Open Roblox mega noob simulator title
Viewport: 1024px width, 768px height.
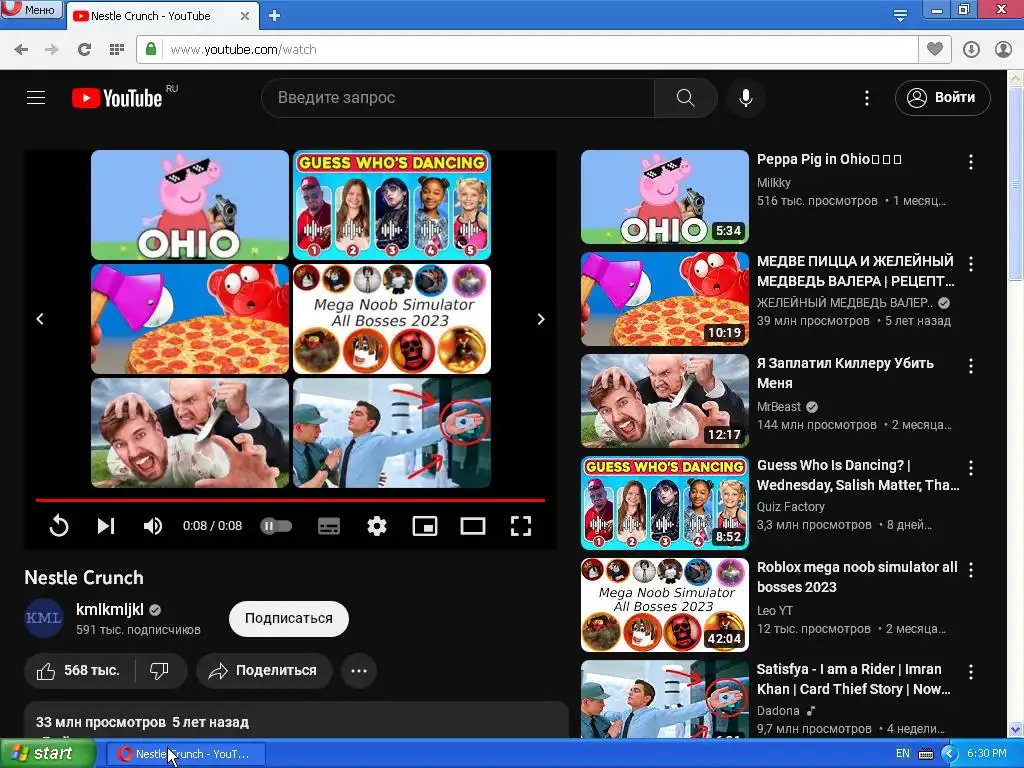pyautogui.click(x=857, y=577)
